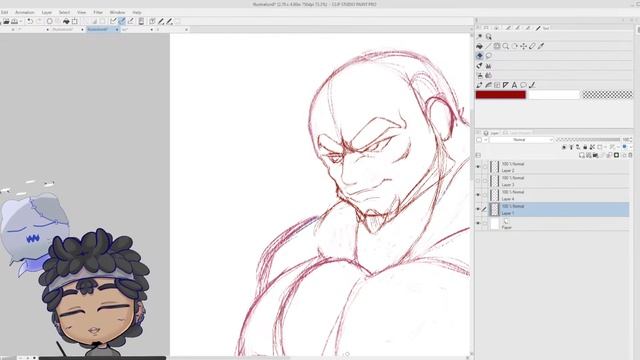Switch to the highlighted canvas document tab

point(102,29)
